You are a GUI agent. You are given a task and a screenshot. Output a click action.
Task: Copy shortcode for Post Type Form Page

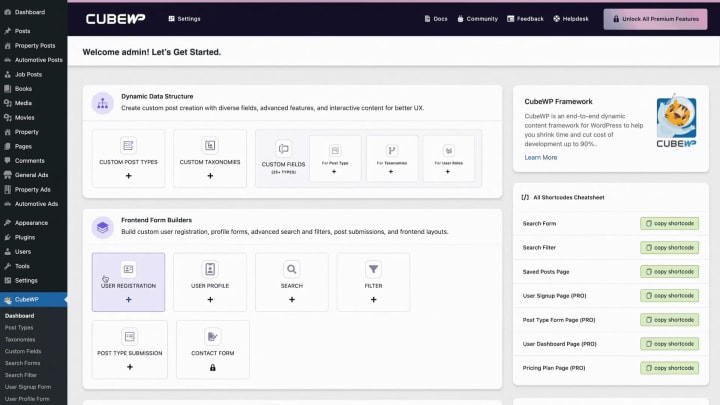tap(669, 320)
